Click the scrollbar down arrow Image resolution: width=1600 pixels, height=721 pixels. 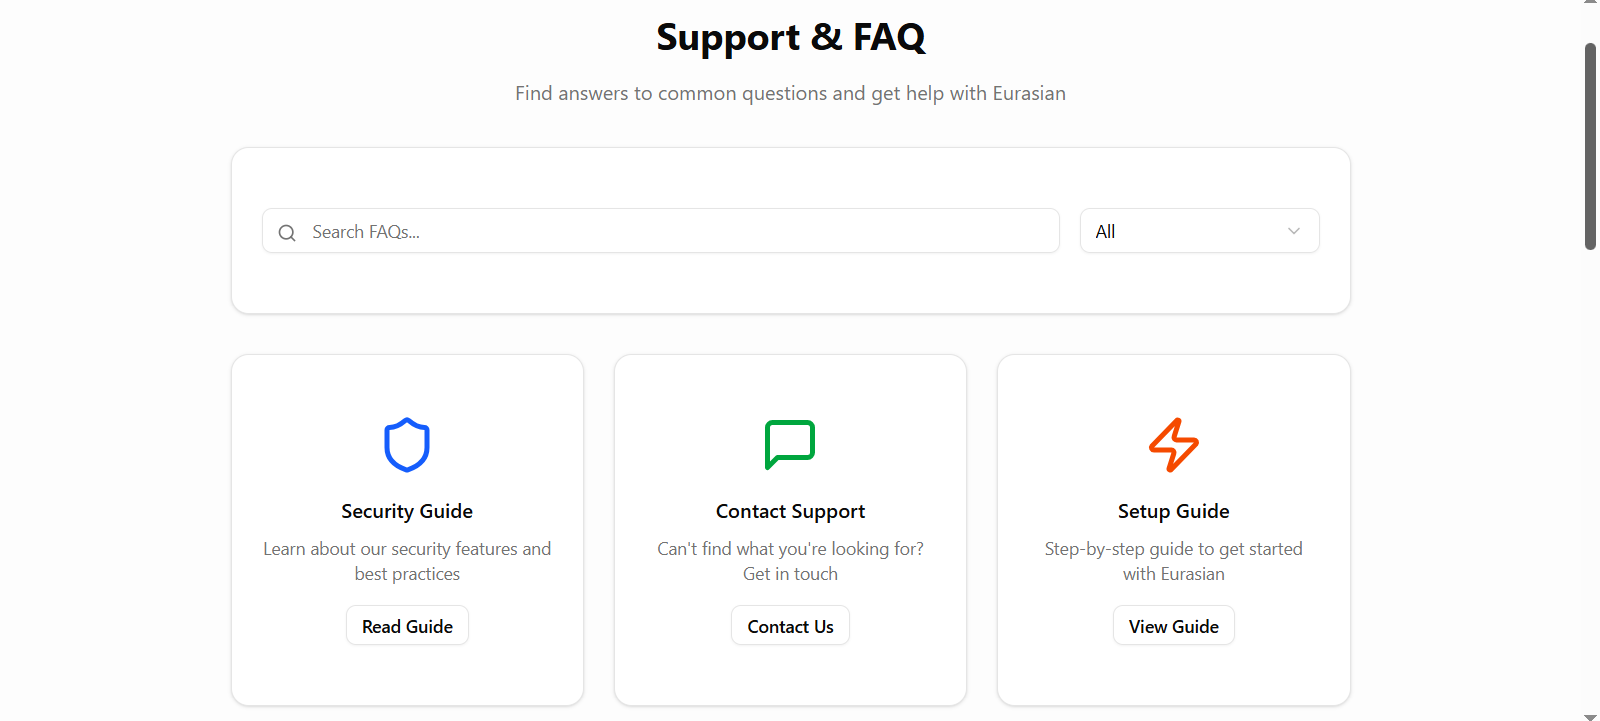(1590, 716)
